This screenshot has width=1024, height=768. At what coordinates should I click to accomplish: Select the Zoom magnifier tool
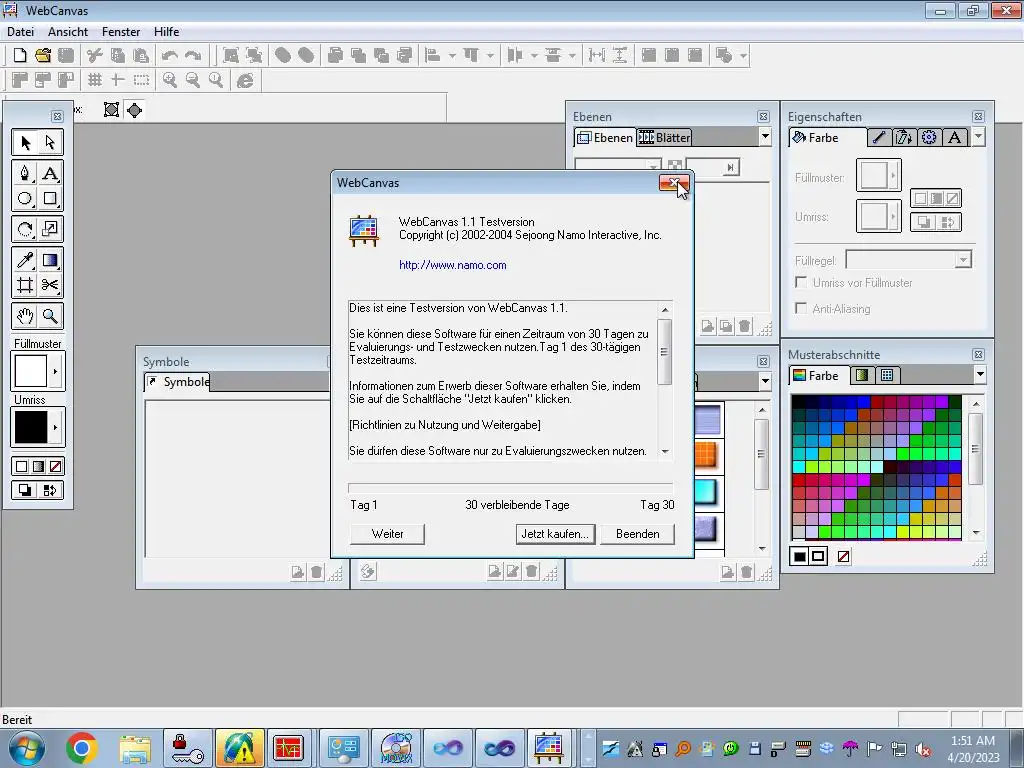50,316
